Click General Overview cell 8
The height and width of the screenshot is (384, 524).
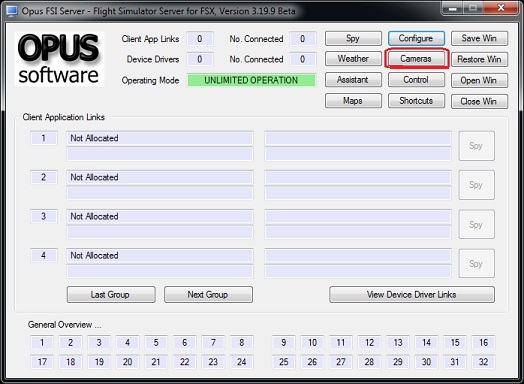point(241,343)
